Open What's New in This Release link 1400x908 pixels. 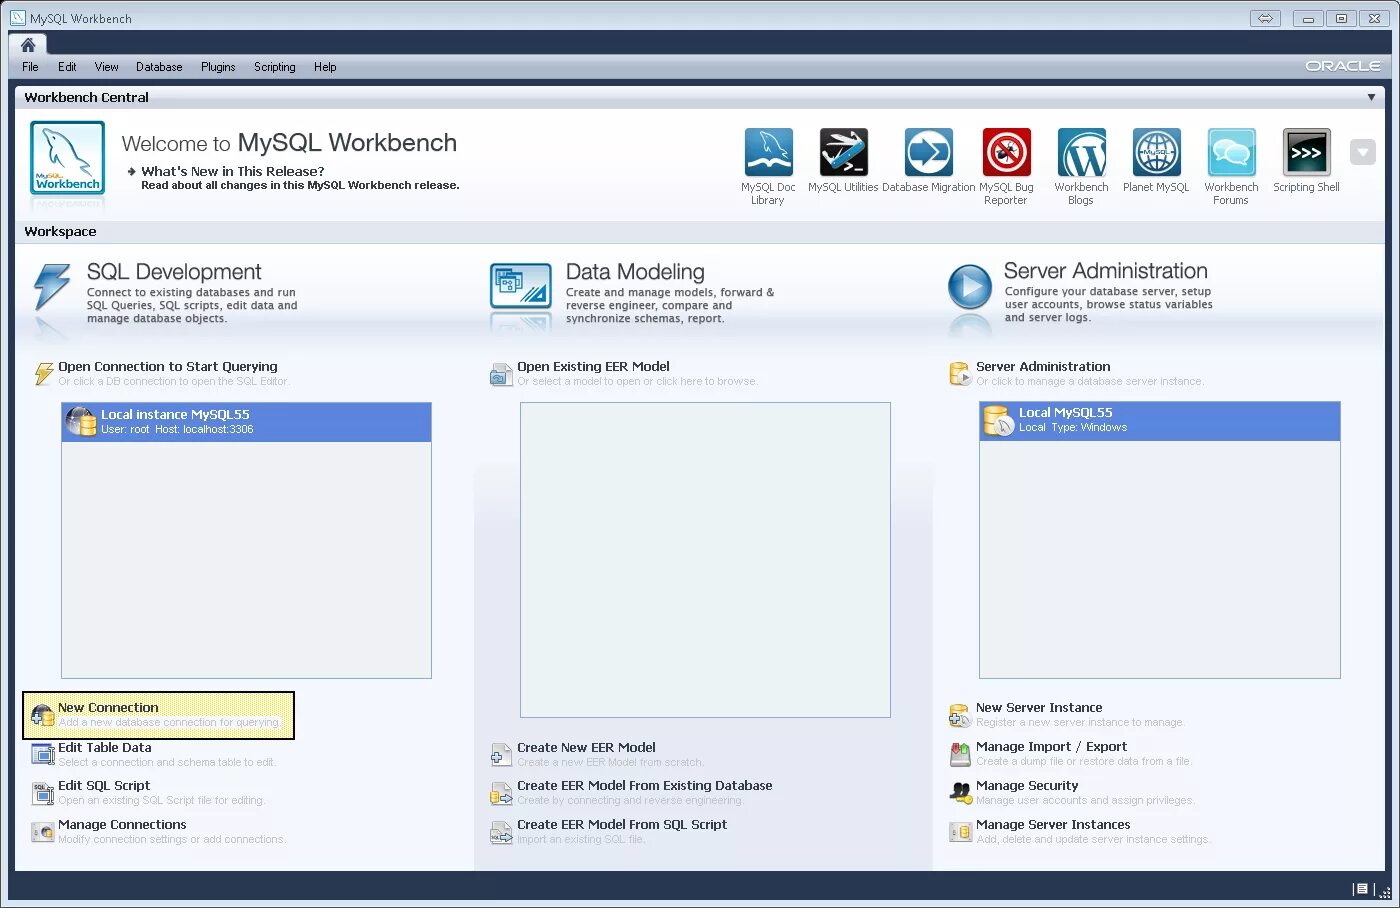(232, 171)
